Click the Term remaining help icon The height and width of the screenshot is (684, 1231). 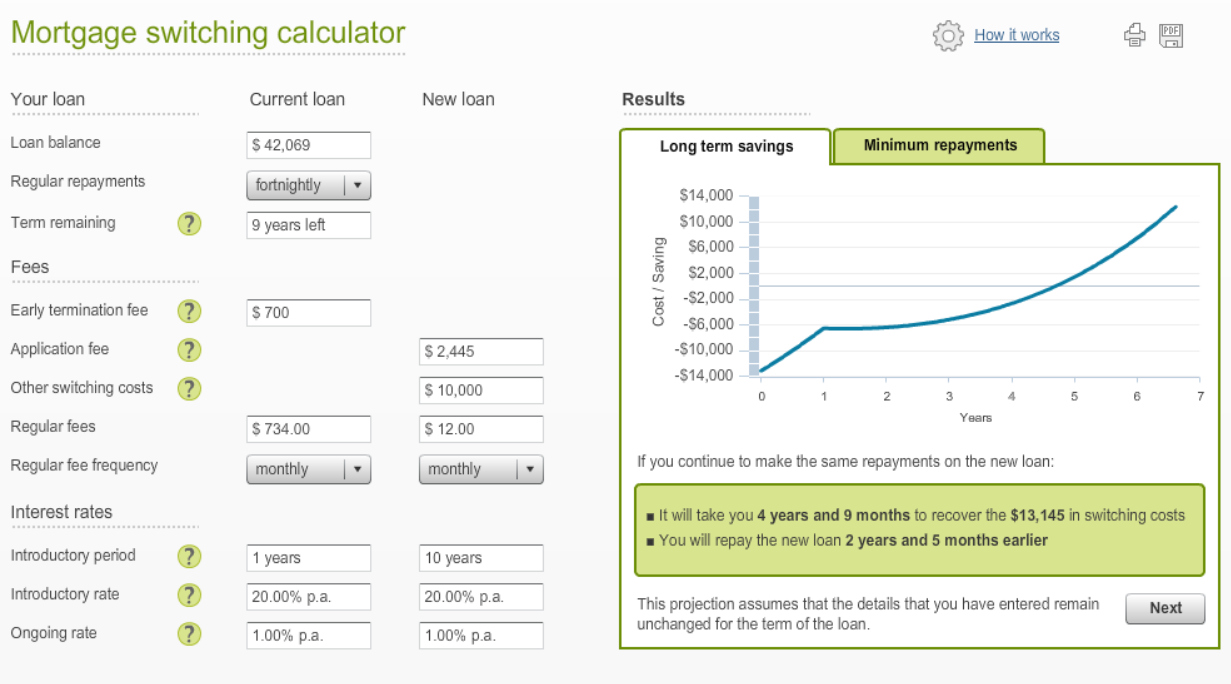189,224
